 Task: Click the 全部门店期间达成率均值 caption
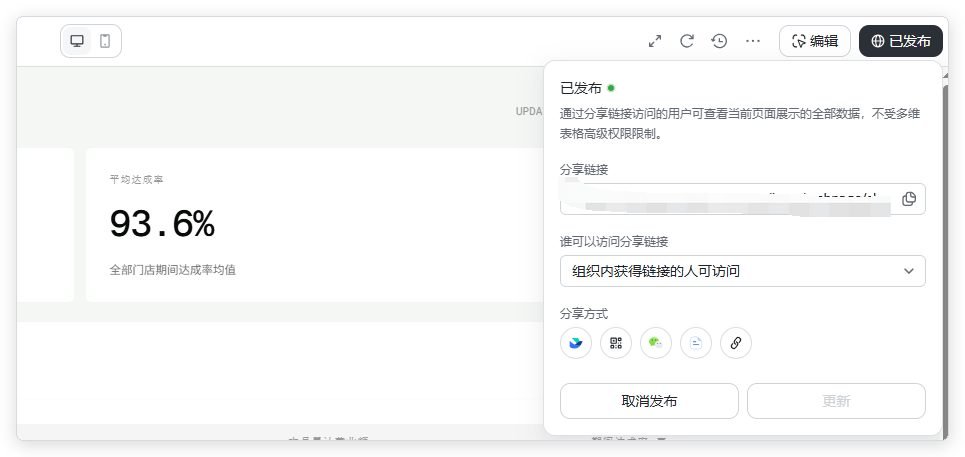(x=173, y=269)
